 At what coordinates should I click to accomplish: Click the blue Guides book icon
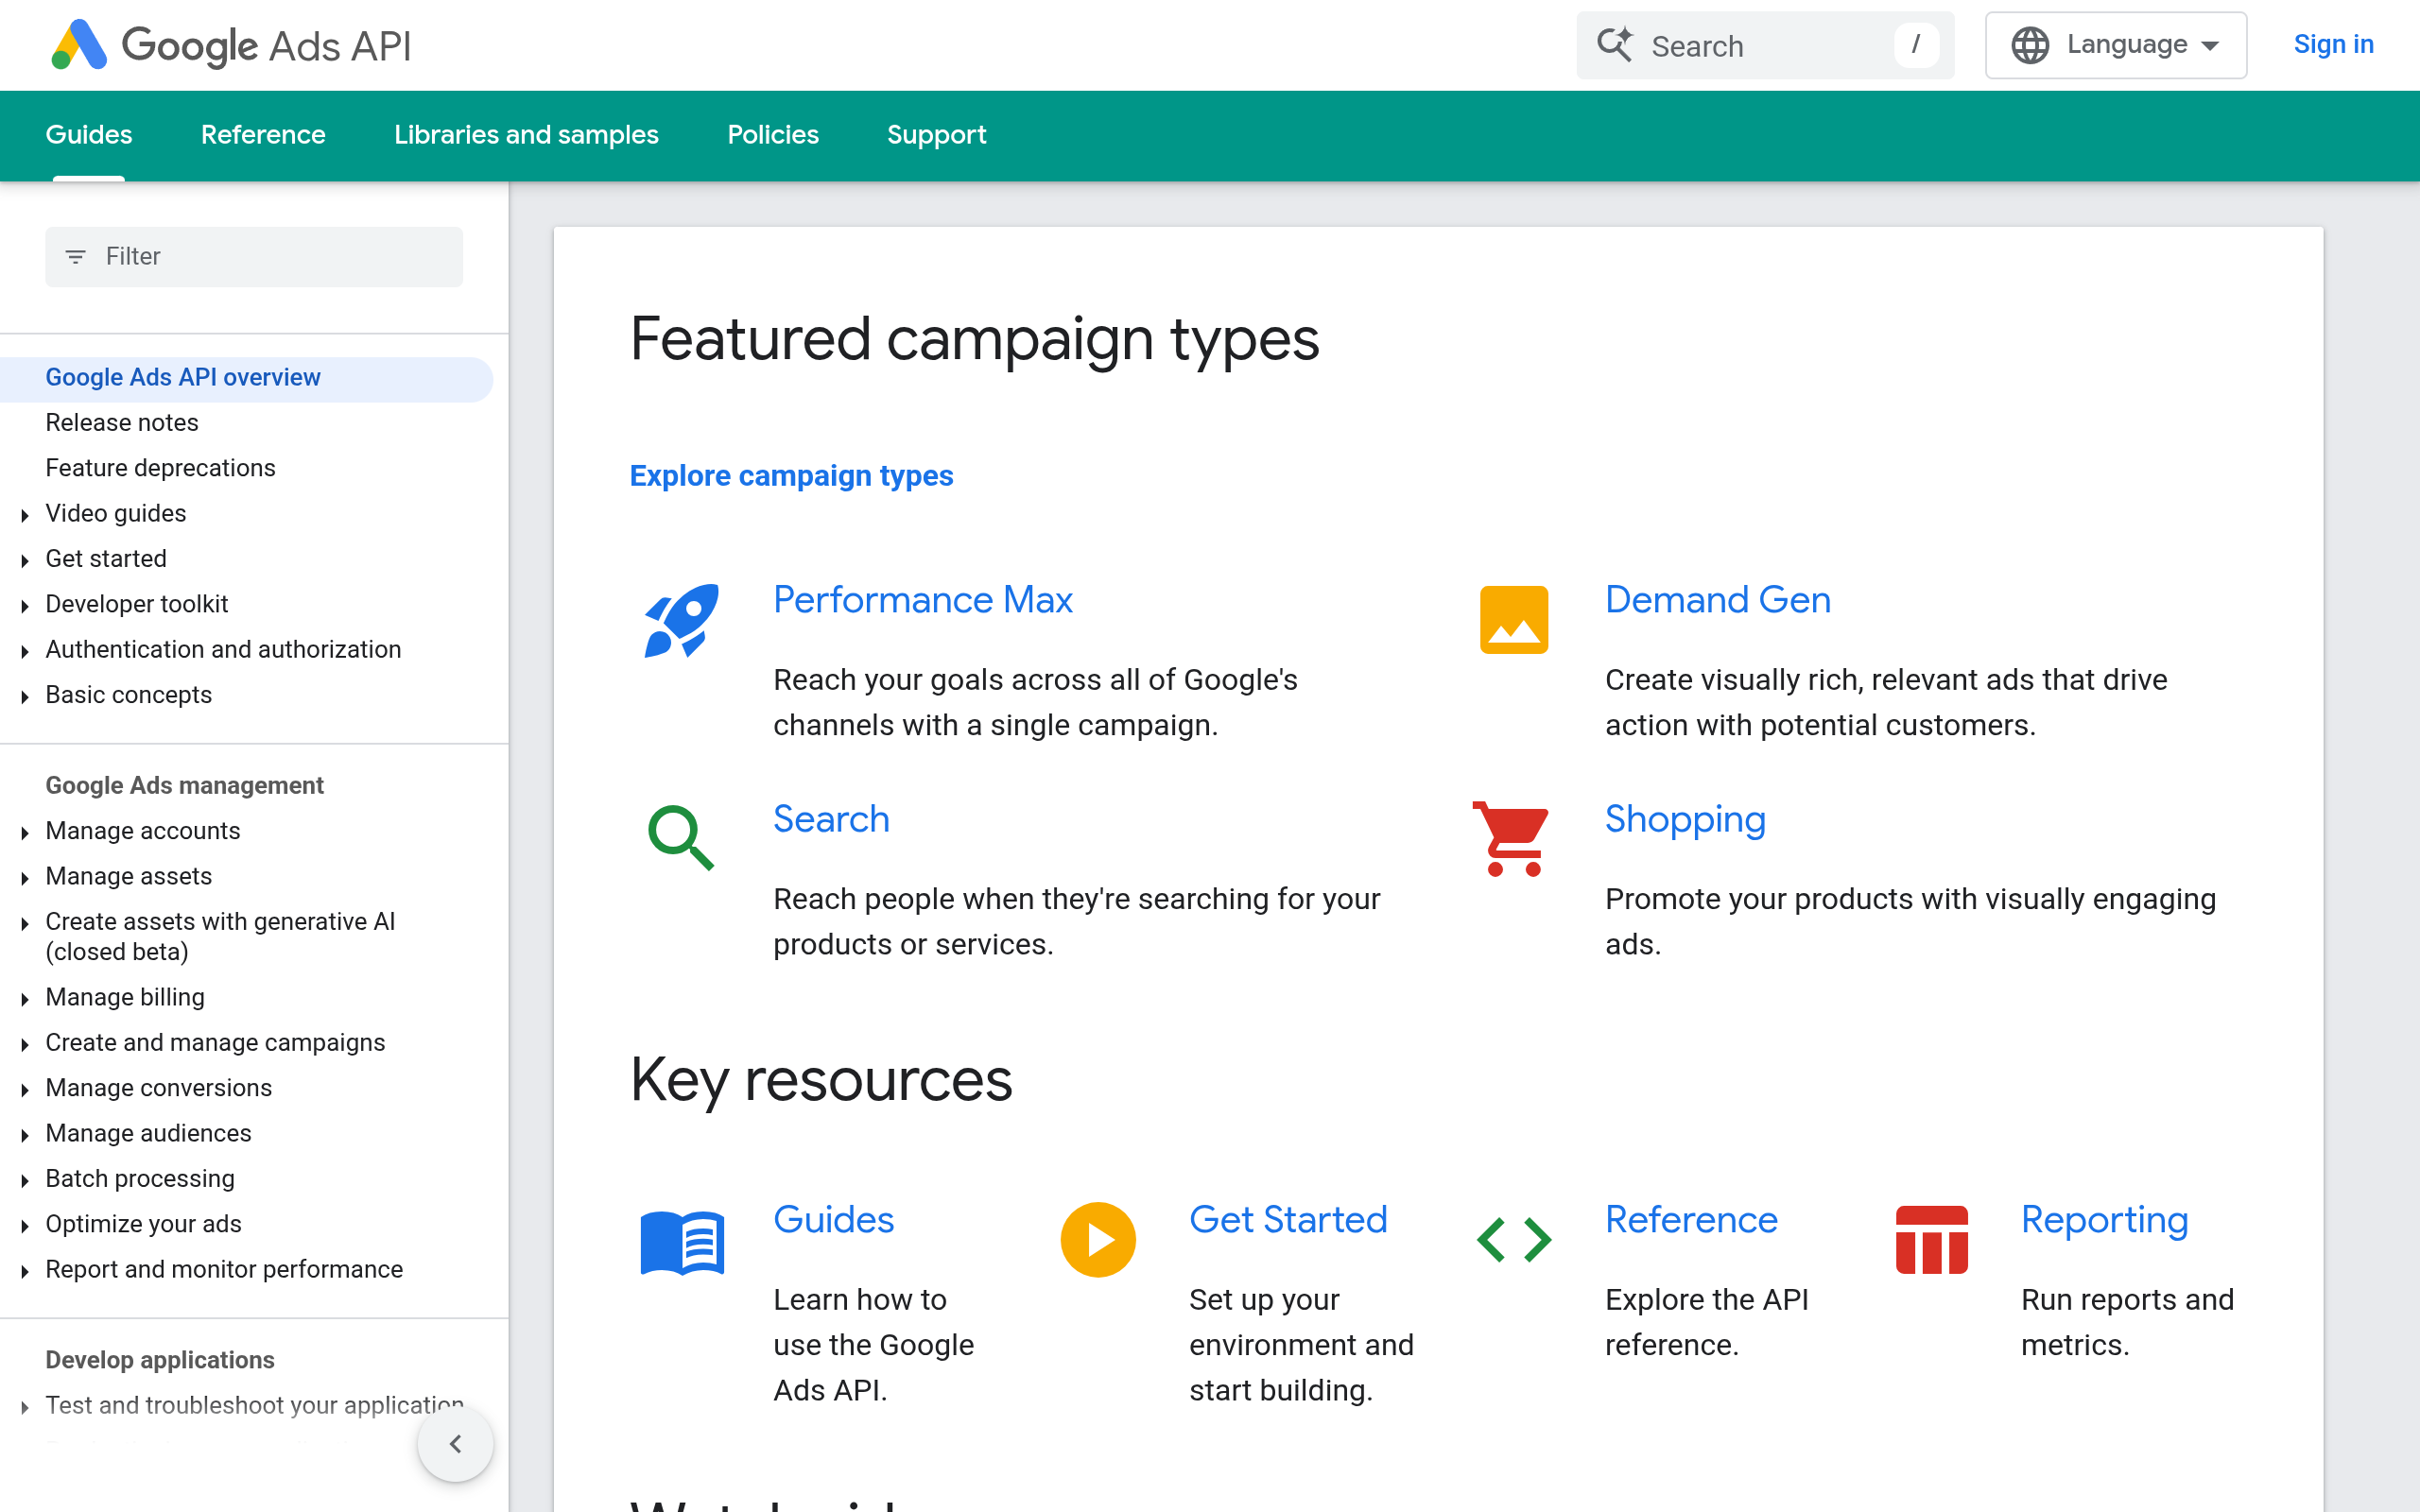(682, 1242)
